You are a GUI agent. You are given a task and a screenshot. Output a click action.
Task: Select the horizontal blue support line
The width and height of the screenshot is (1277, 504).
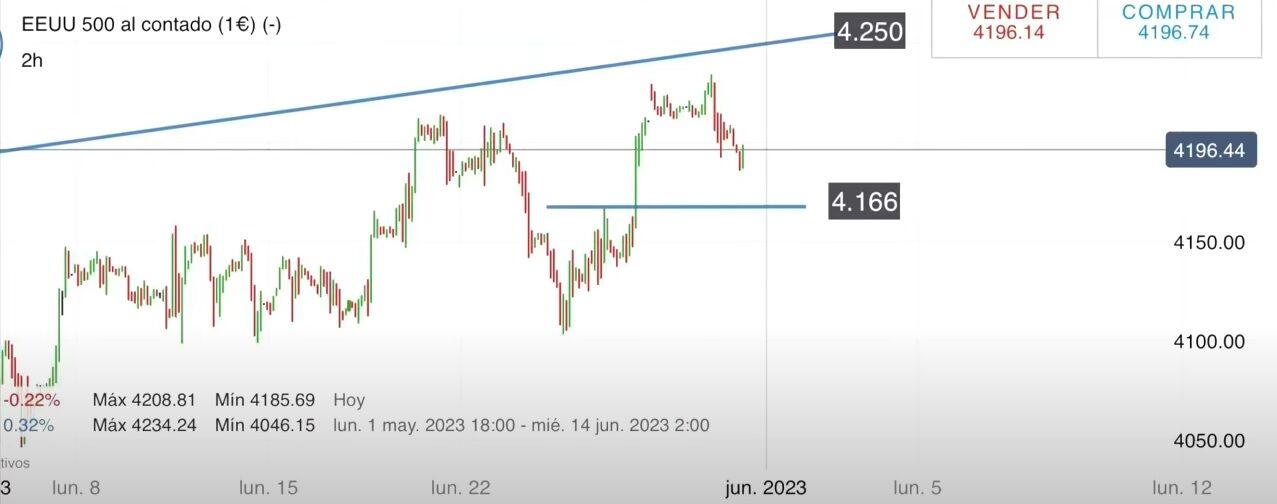tap(700, 207)
